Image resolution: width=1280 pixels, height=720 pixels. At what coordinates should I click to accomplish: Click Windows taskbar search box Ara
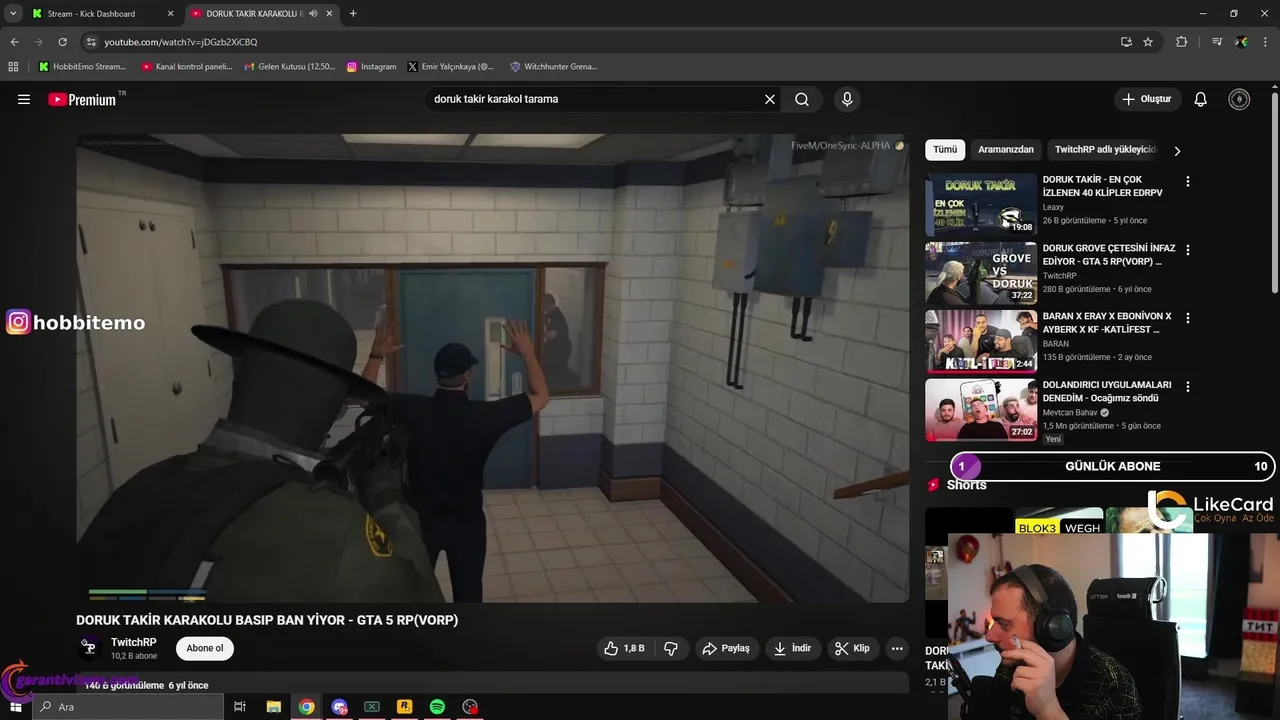click(128, 707)
